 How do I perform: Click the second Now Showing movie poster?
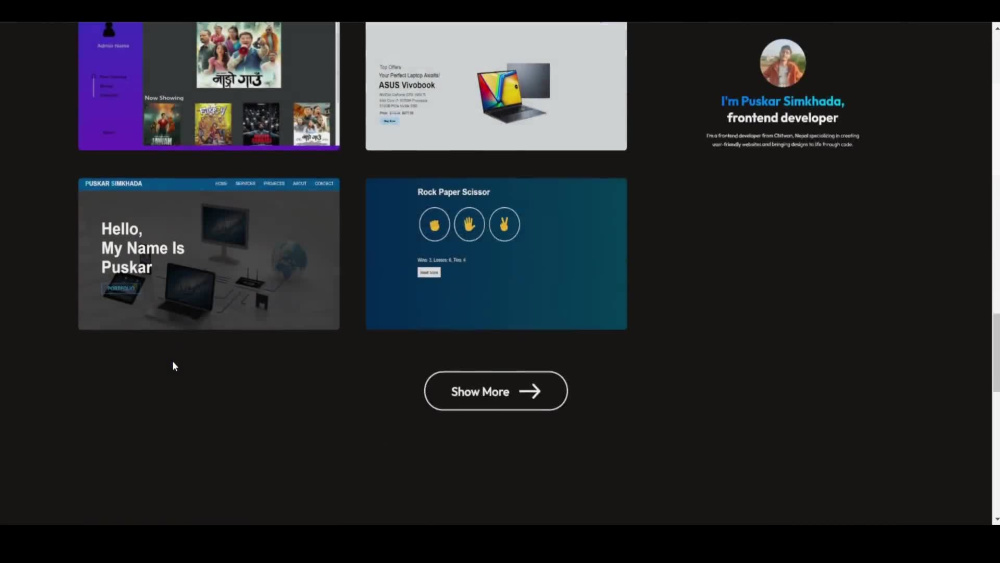point(213,124)
